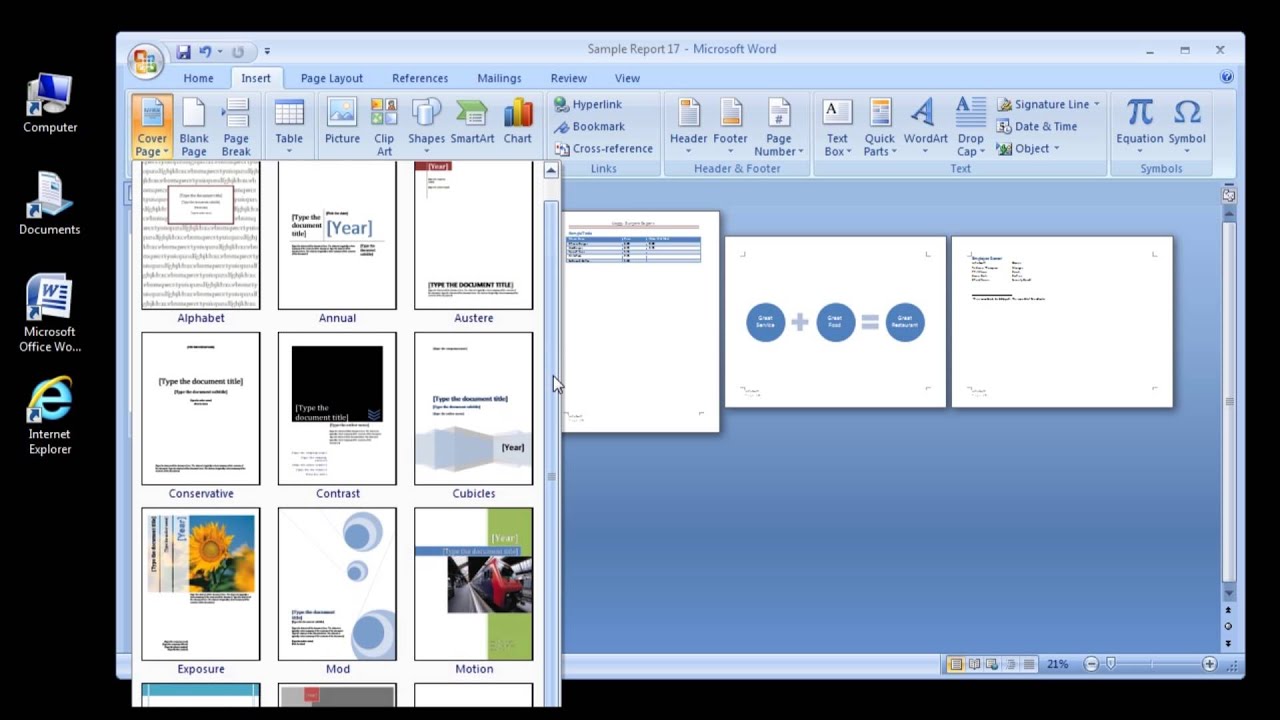Screen dimensions: 1280x720
Task: Click the Cross-reference button
Action: coord(603,148)
